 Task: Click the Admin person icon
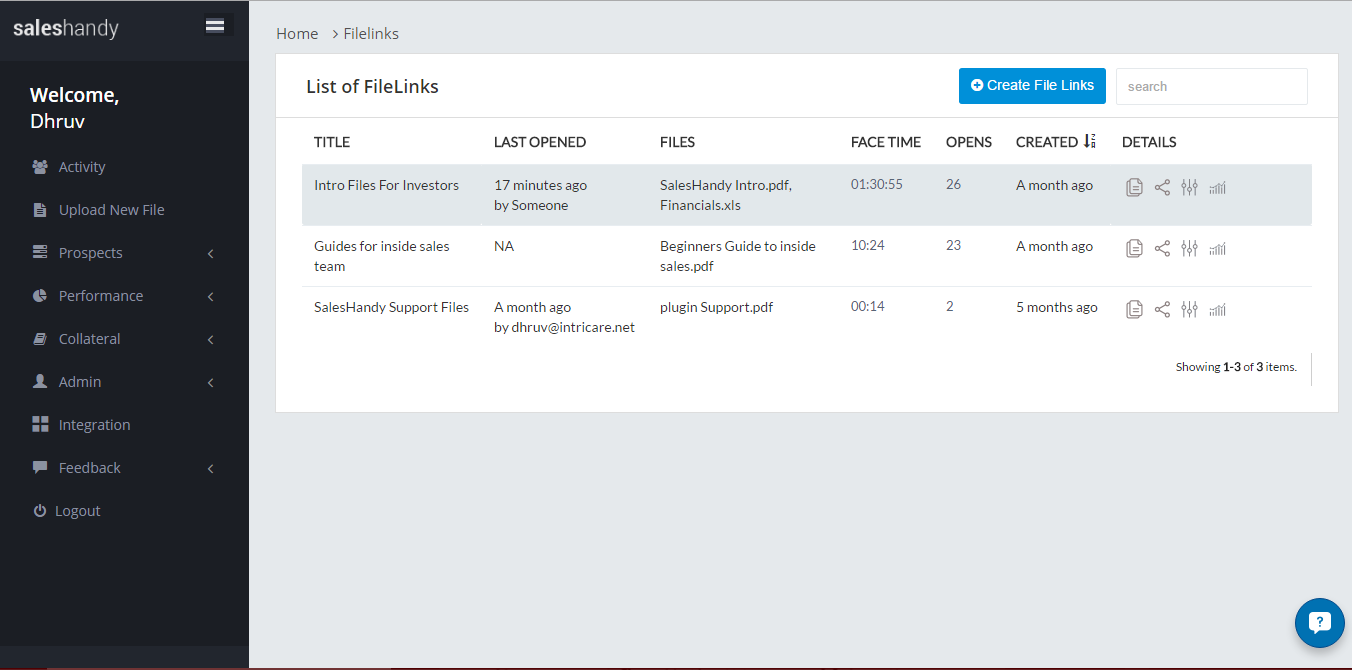pyautogui.click(x=40, y=382)
